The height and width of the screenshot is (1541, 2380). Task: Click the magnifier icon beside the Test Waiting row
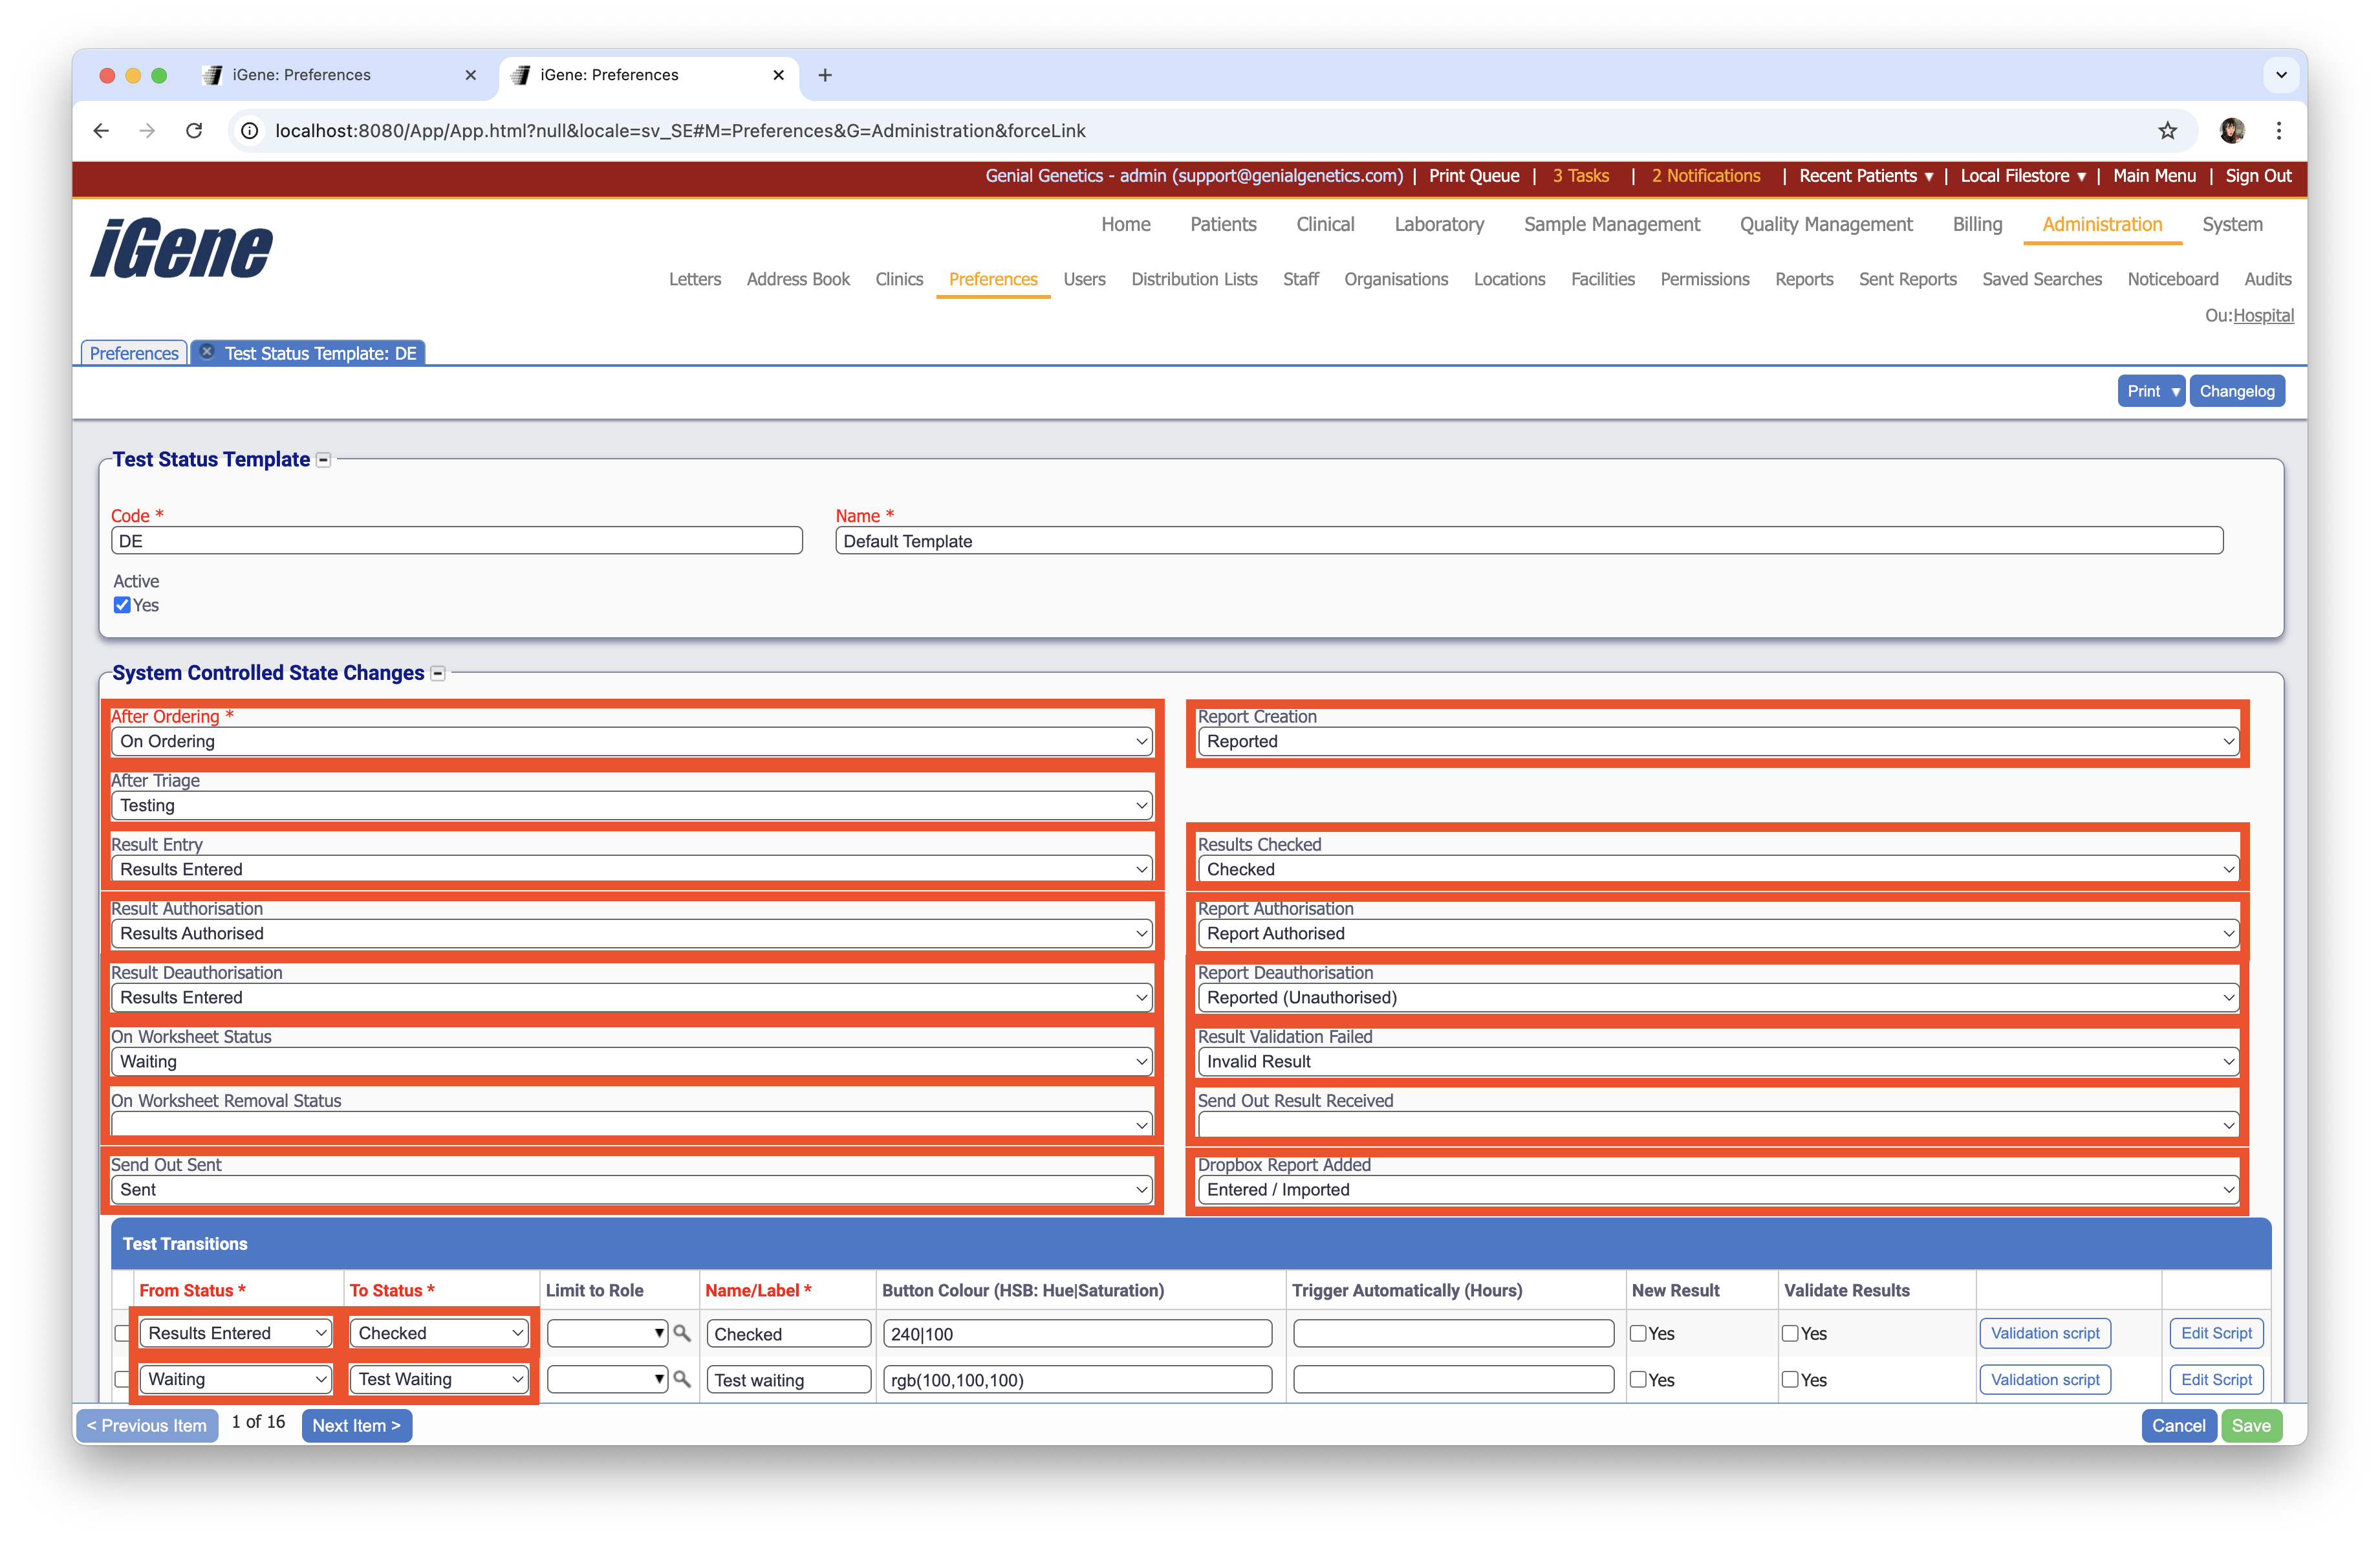point(682,1379)
